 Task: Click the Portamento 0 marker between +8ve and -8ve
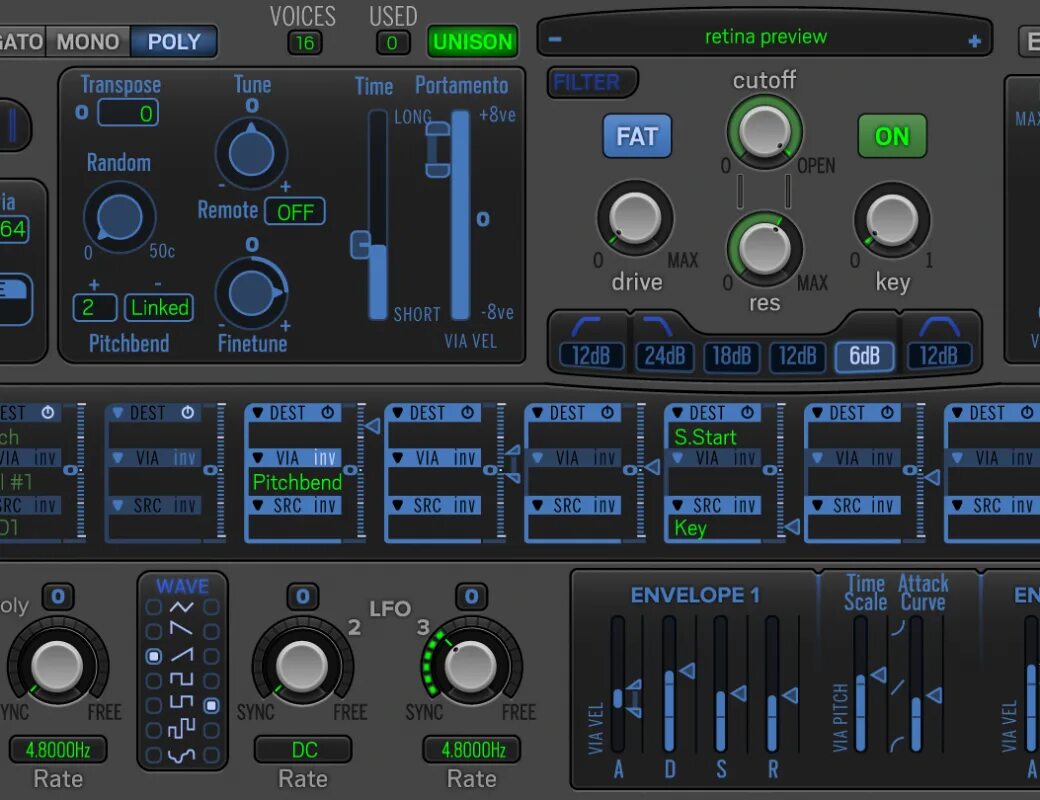tap(483, 219)
